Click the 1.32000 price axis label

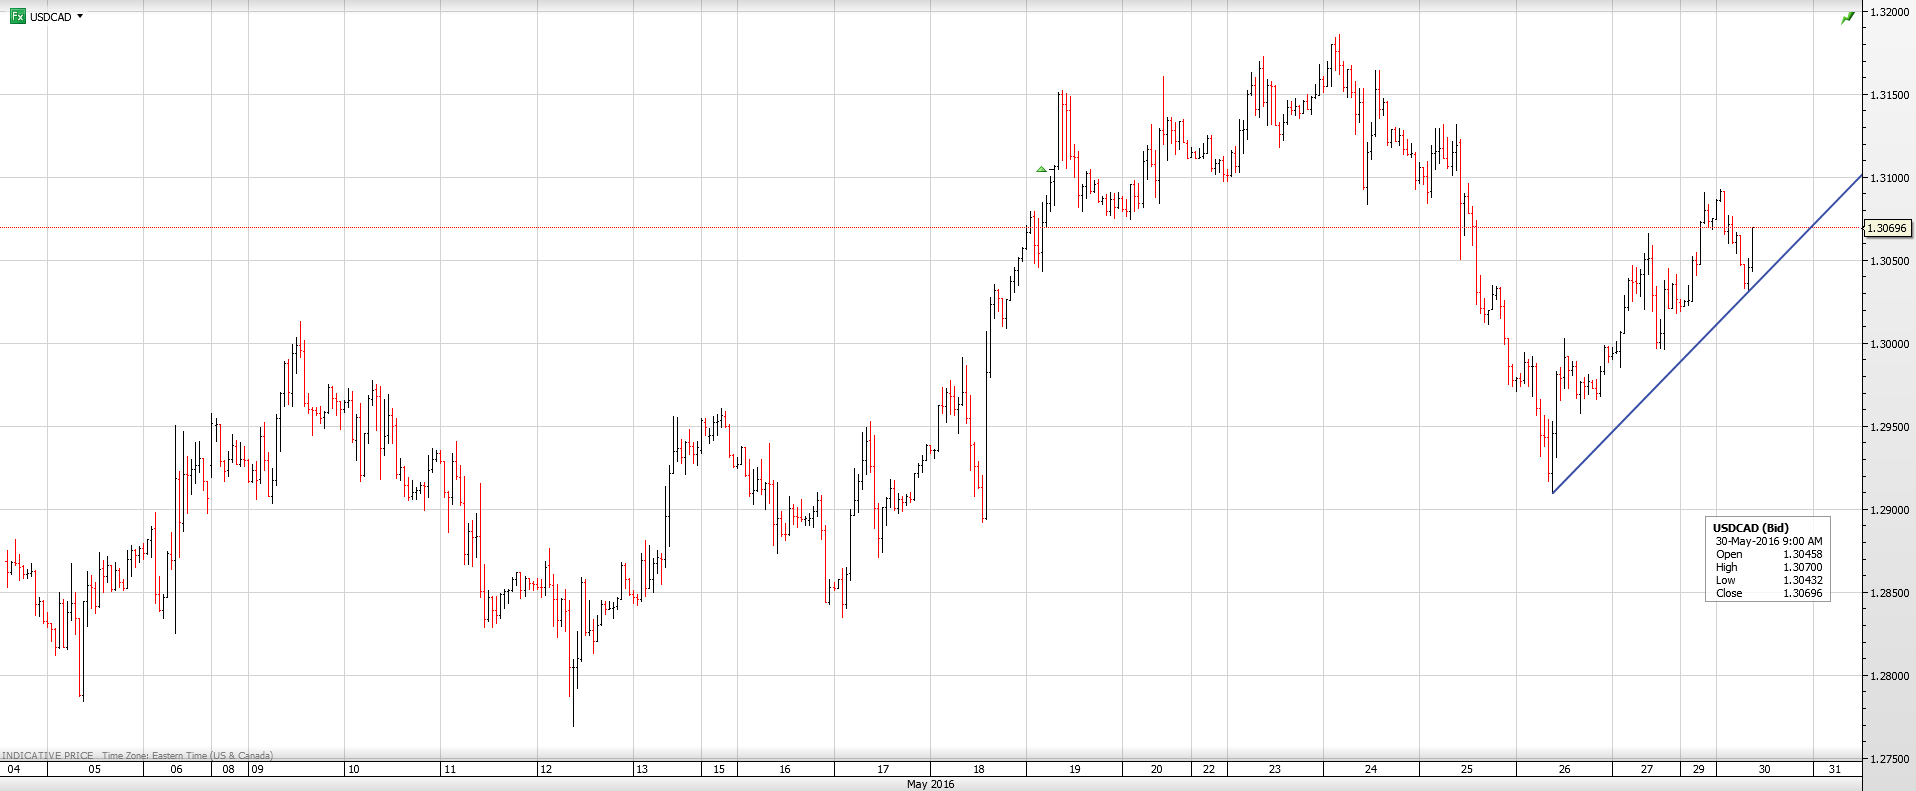(x=1889, y=12)
